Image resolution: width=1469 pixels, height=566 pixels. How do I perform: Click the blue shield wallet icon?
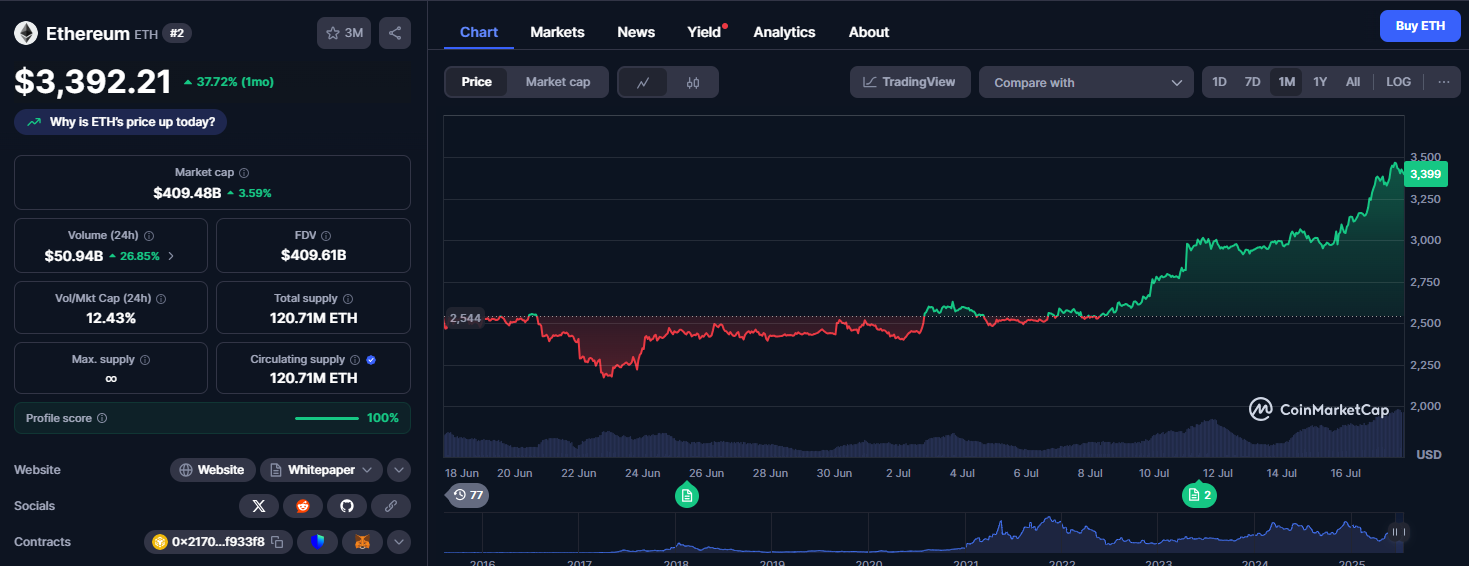(318, 542)
